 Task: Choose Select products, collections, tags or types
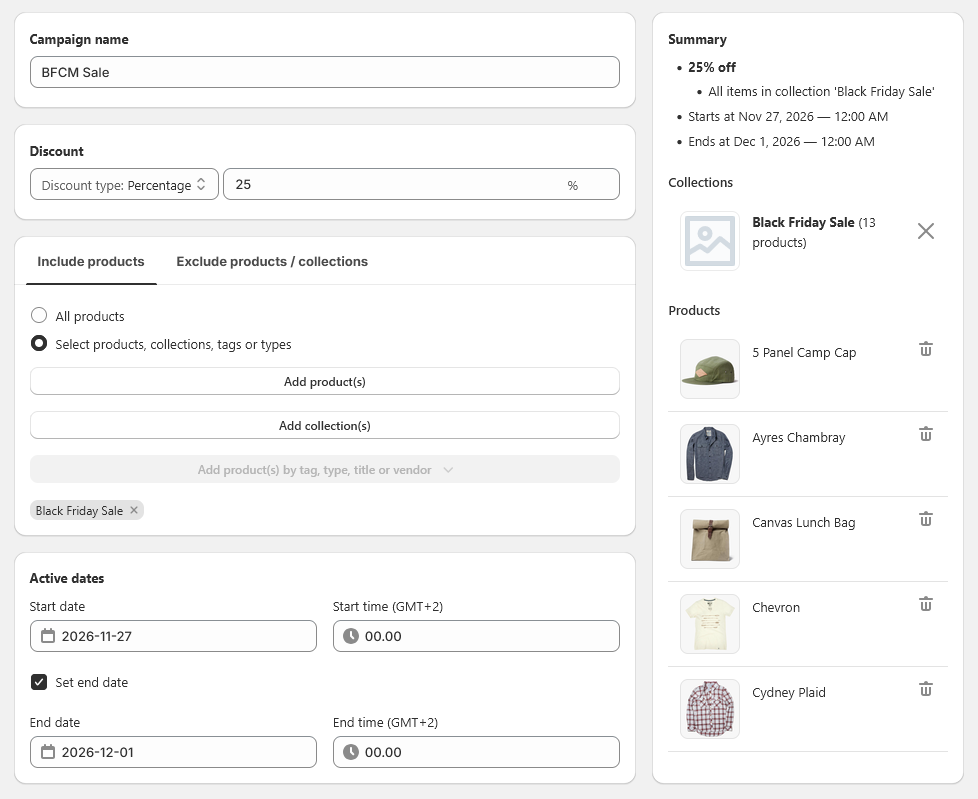[x=39, y=343]
